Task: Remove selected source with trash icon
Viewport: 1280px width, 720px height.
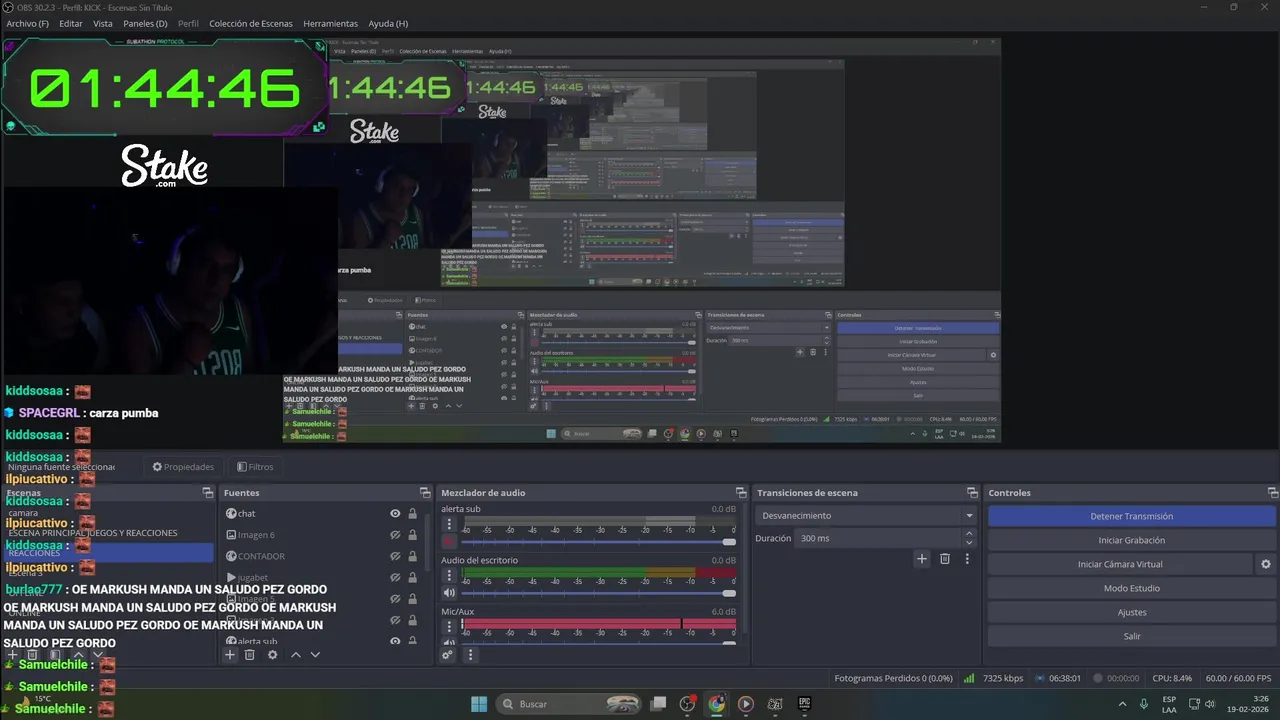Action: pos(250,655)
